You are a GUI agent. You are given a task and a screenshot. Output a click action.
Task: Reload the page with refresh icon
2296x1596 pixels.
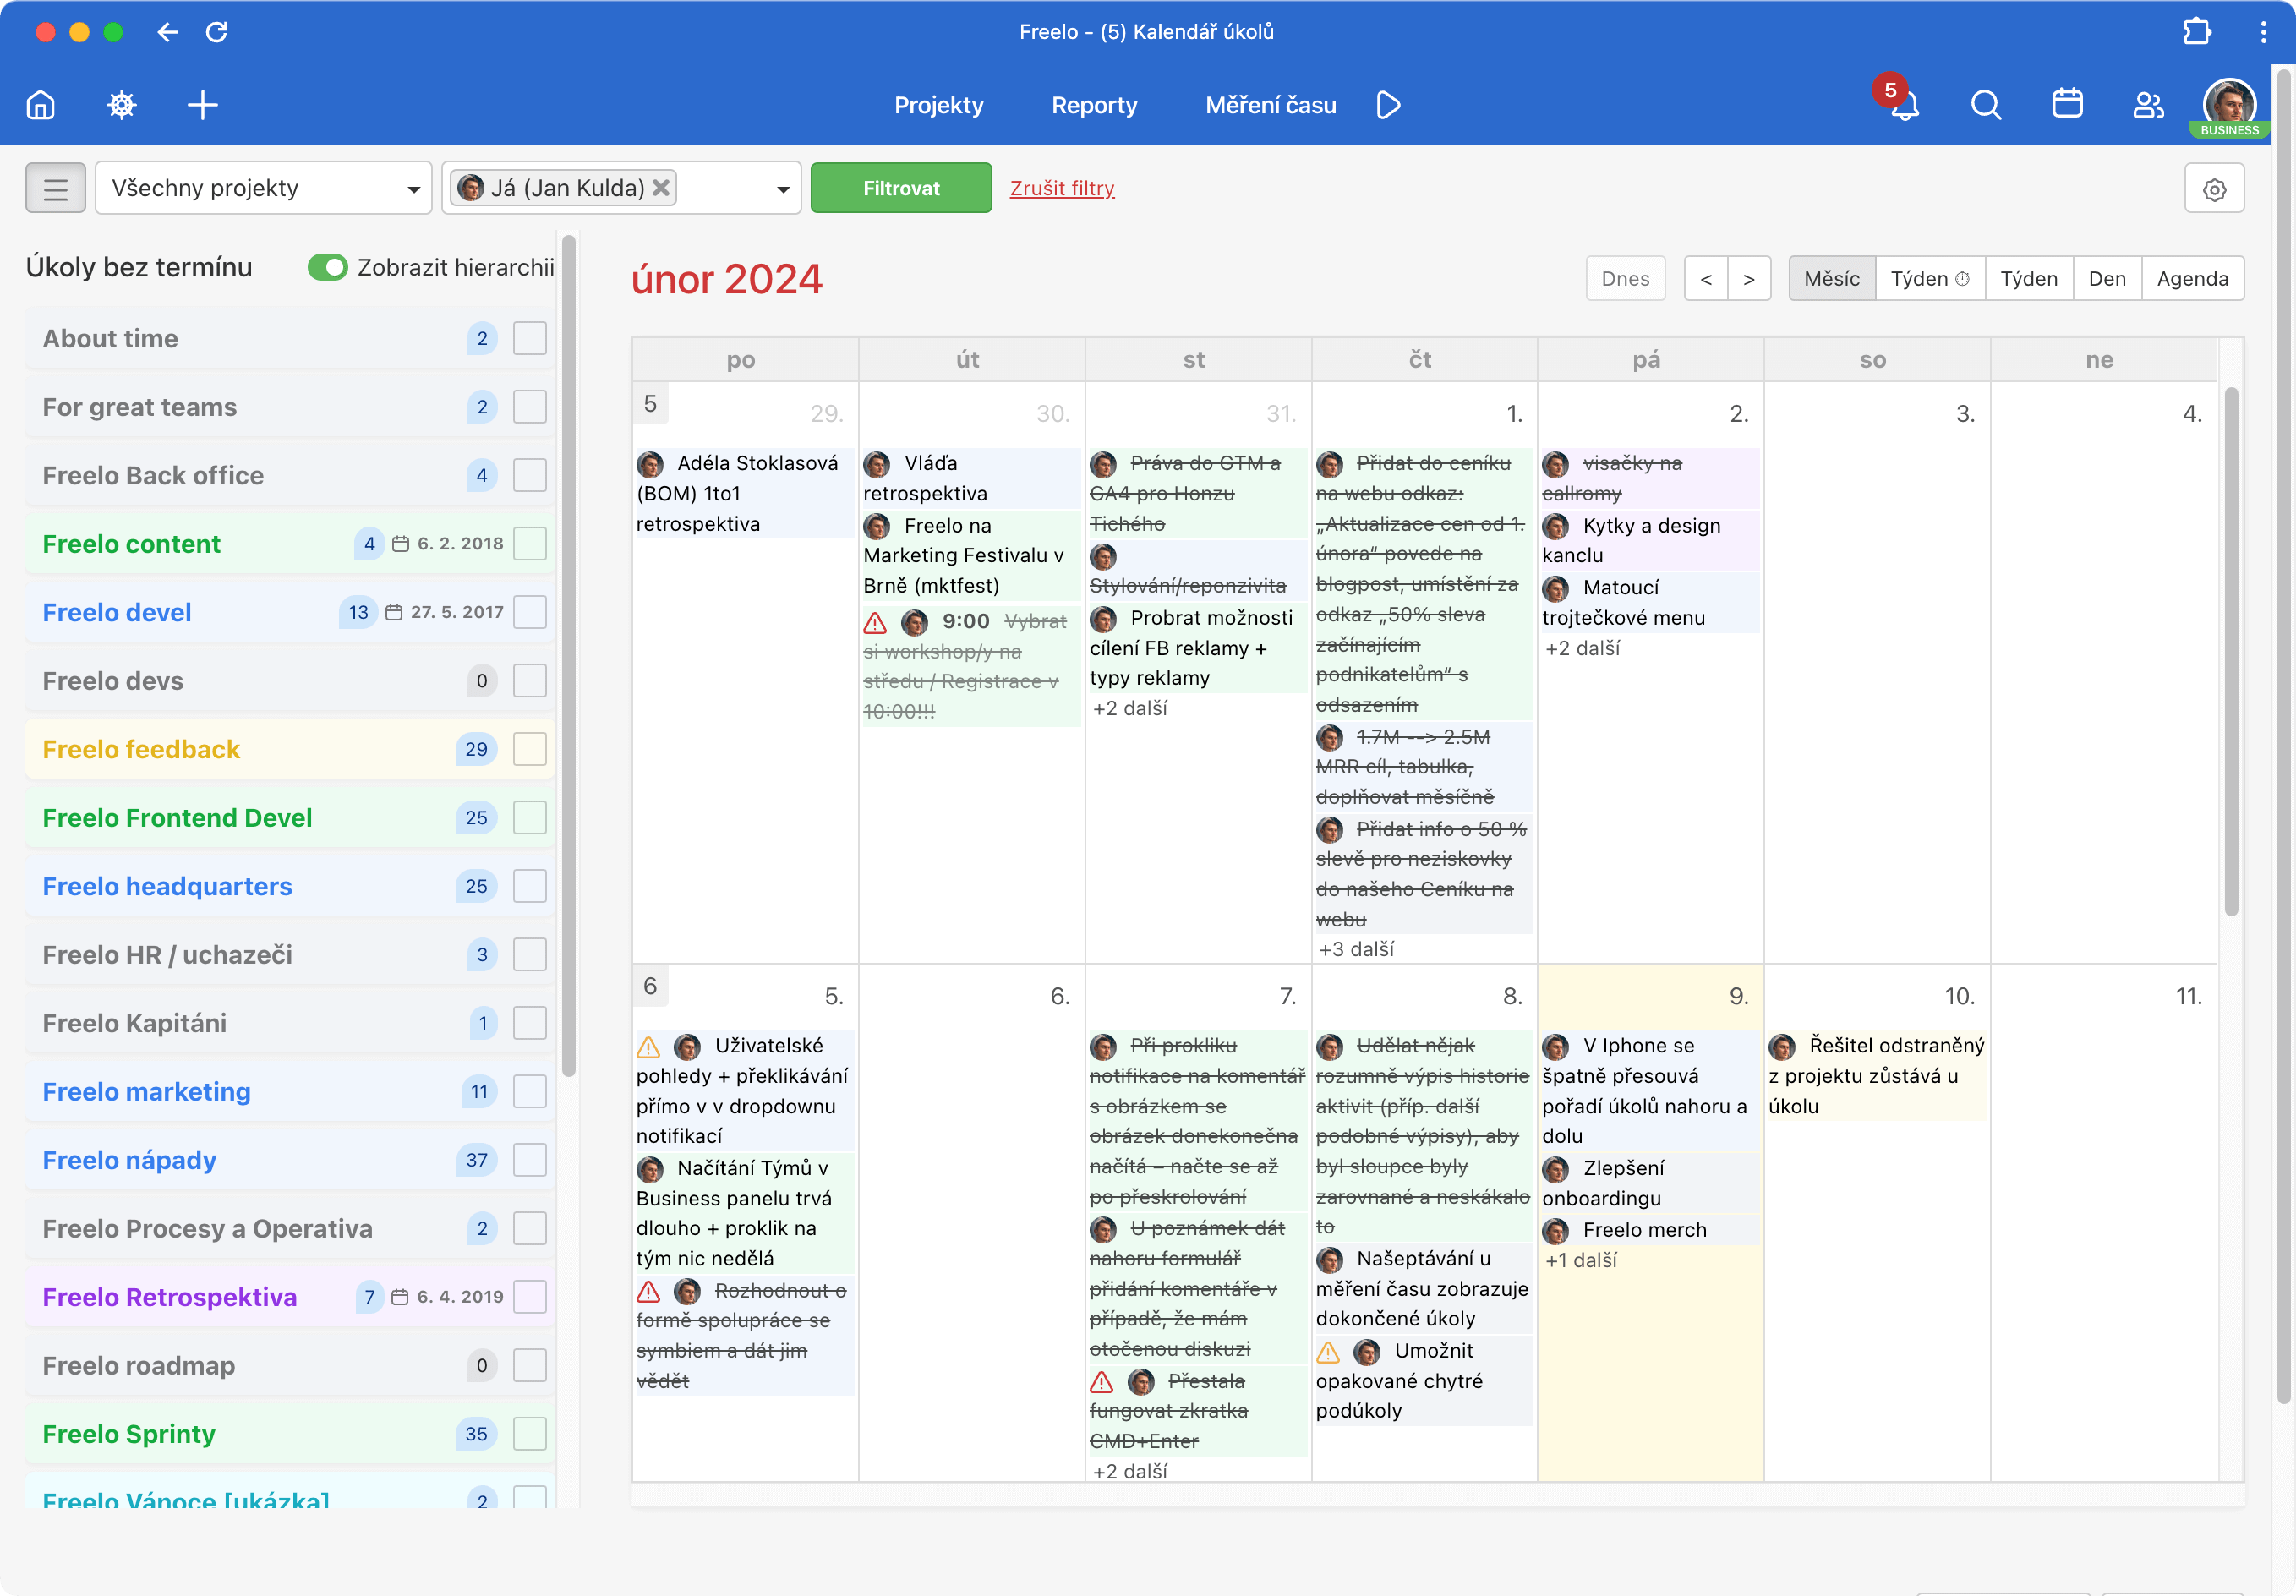coord(216,32)
